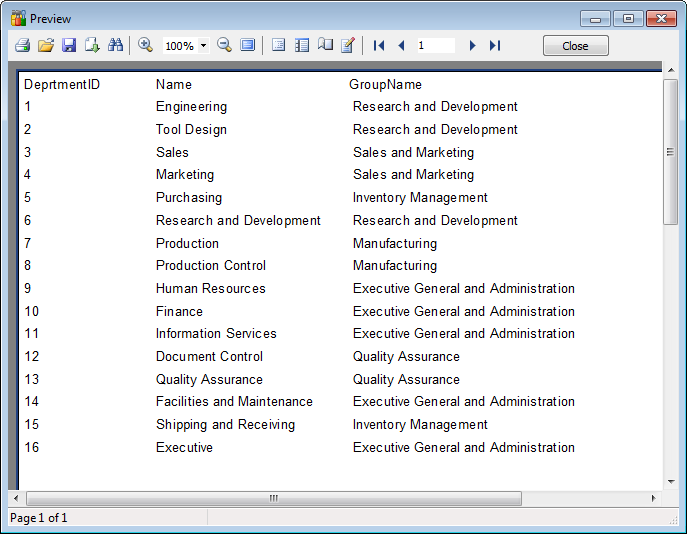
Task: Click the Zoom Out magnifier
Action: pyautogui.click(x=224, y=45)
